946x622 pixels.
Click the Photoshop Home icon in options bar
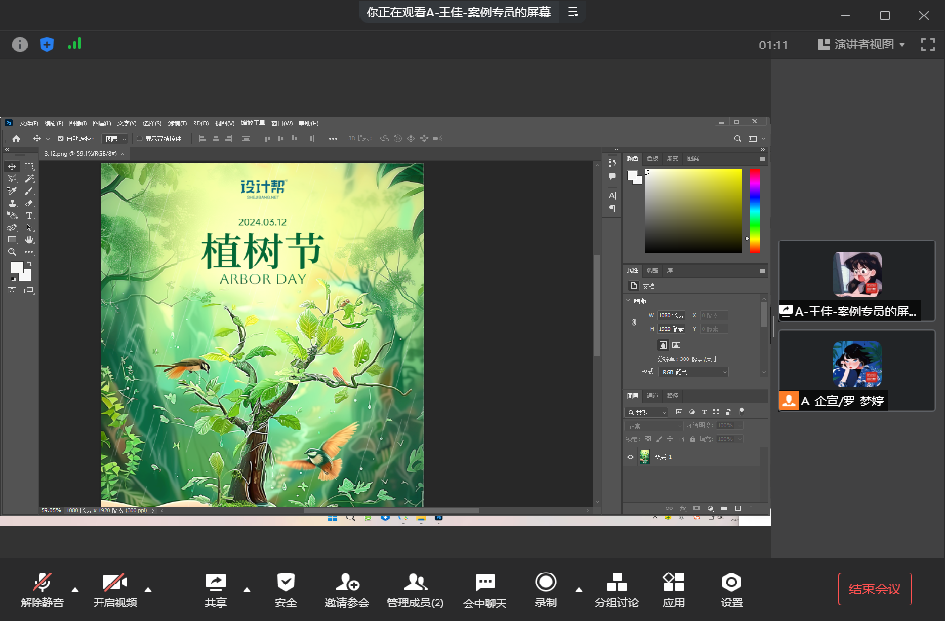(16, 139)
